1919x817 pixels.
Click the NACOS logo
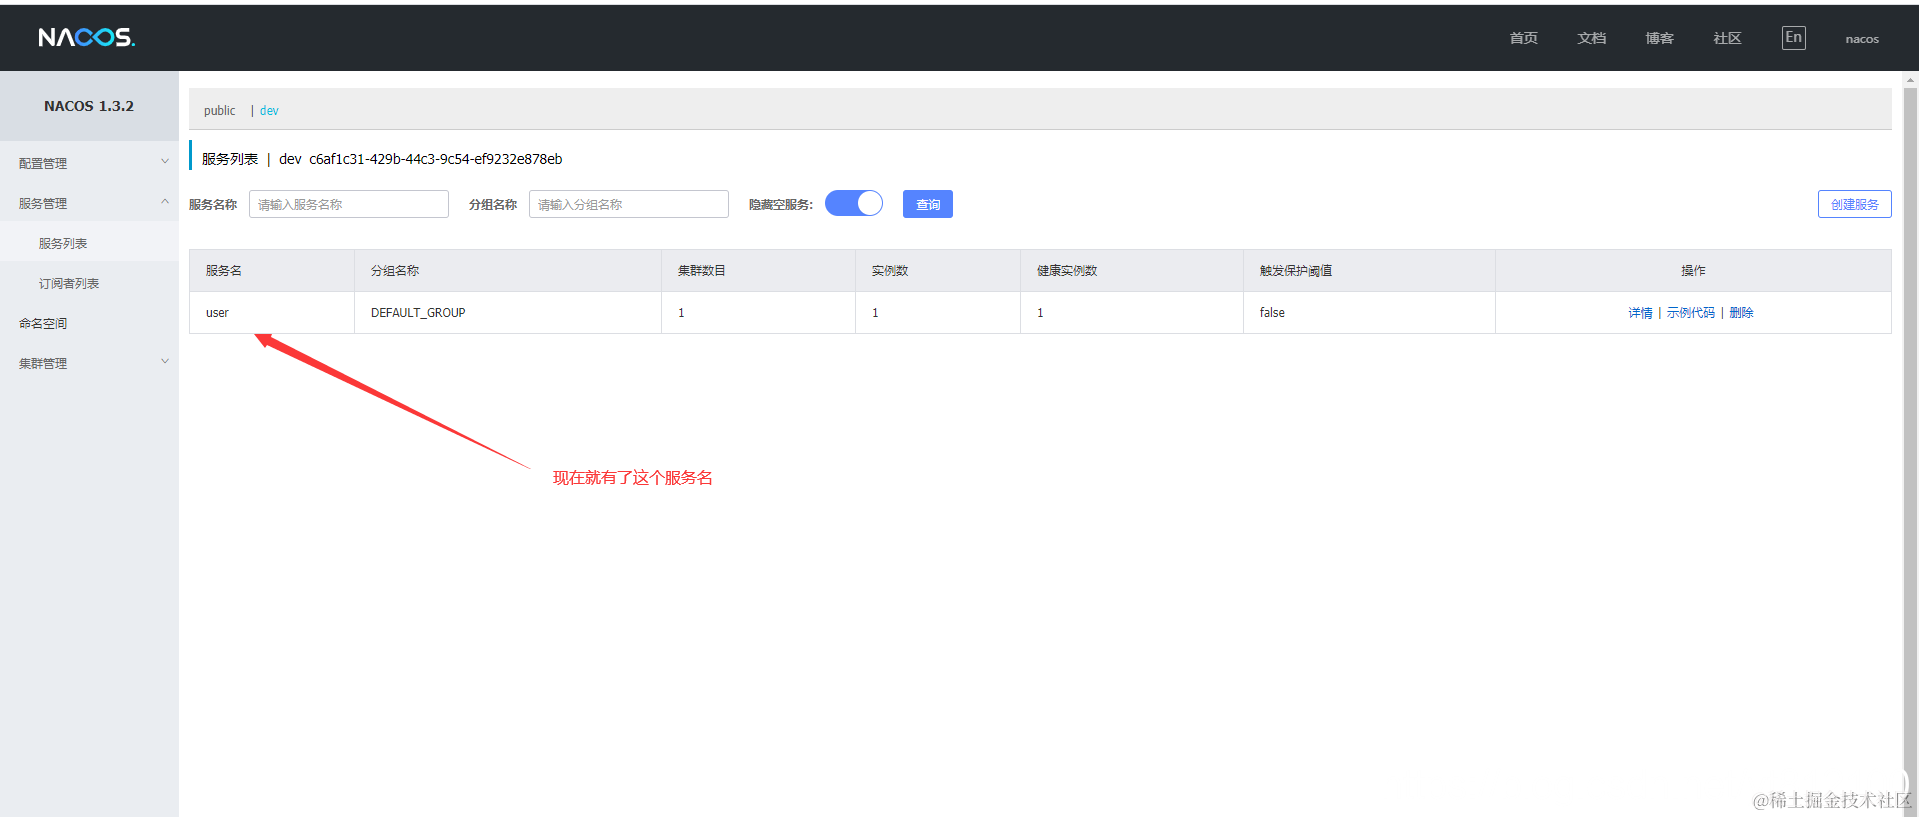point(86,38)
